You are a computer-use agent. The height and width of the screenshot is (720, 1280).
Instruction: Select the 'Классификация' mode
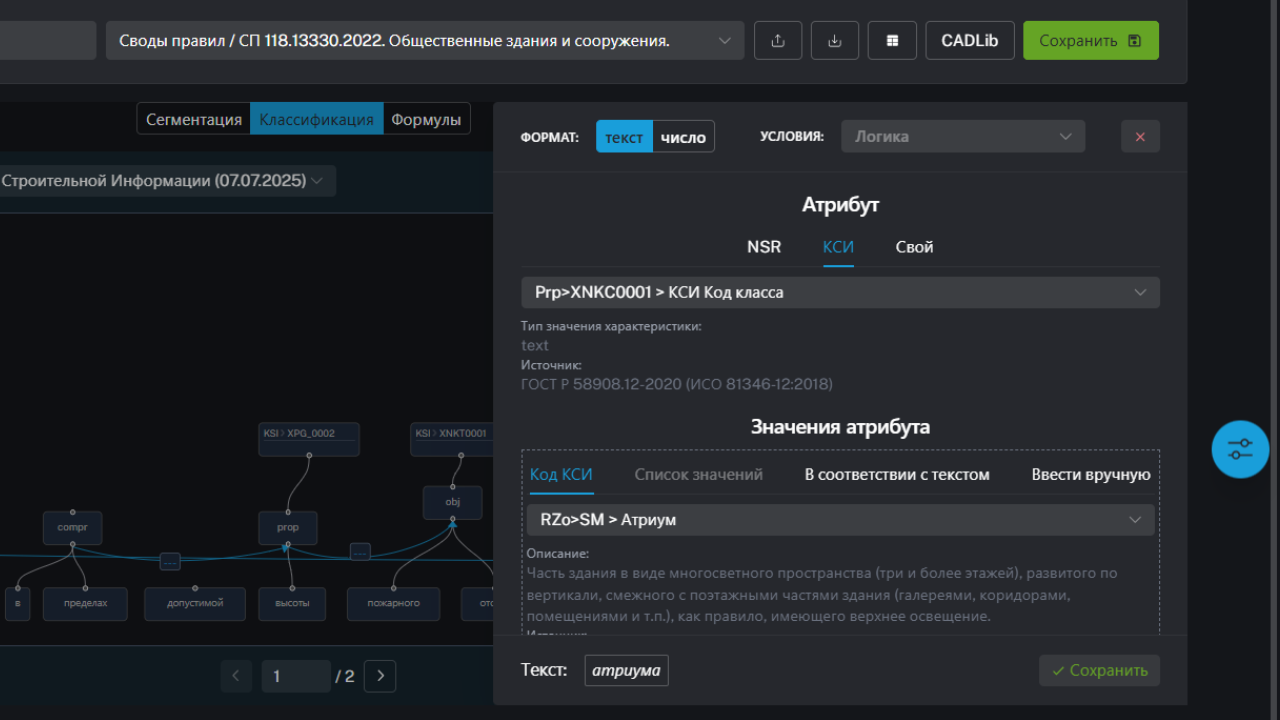pos(316,119)
